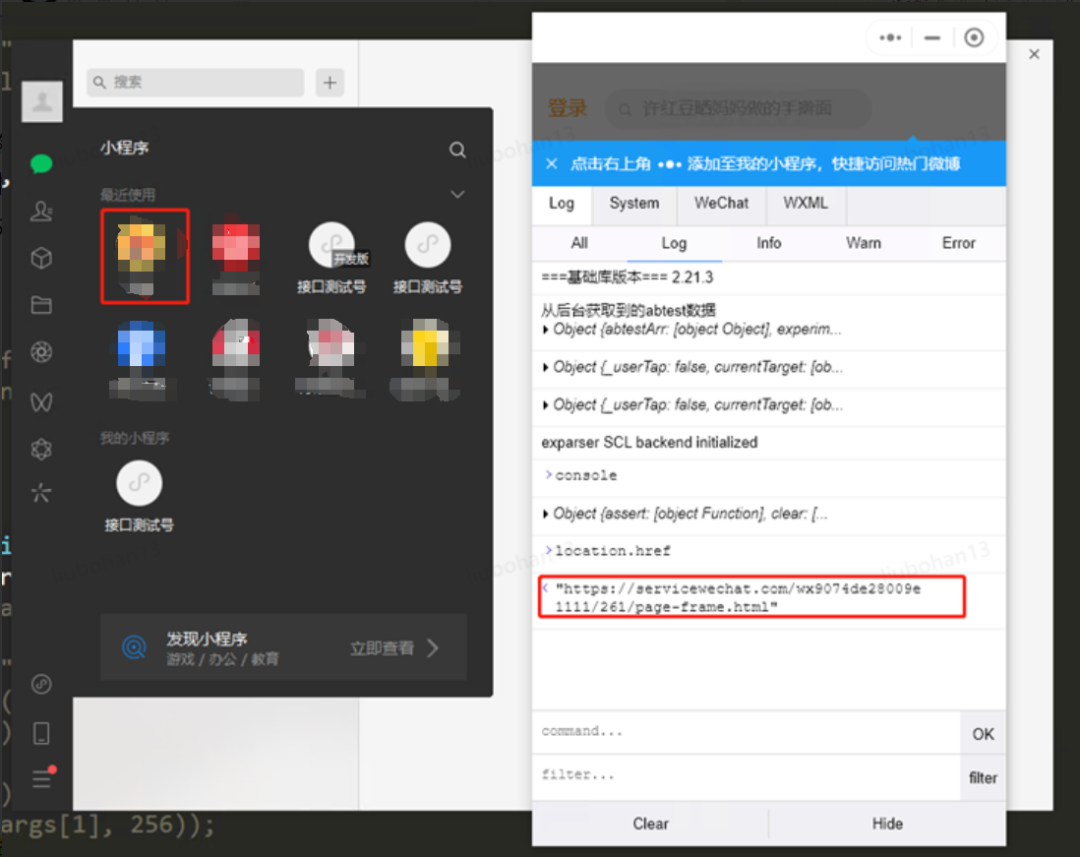Screen dimensions: 1080x857
Task: Expand the Object {assert: log entry
Action: tap(685, 514)
